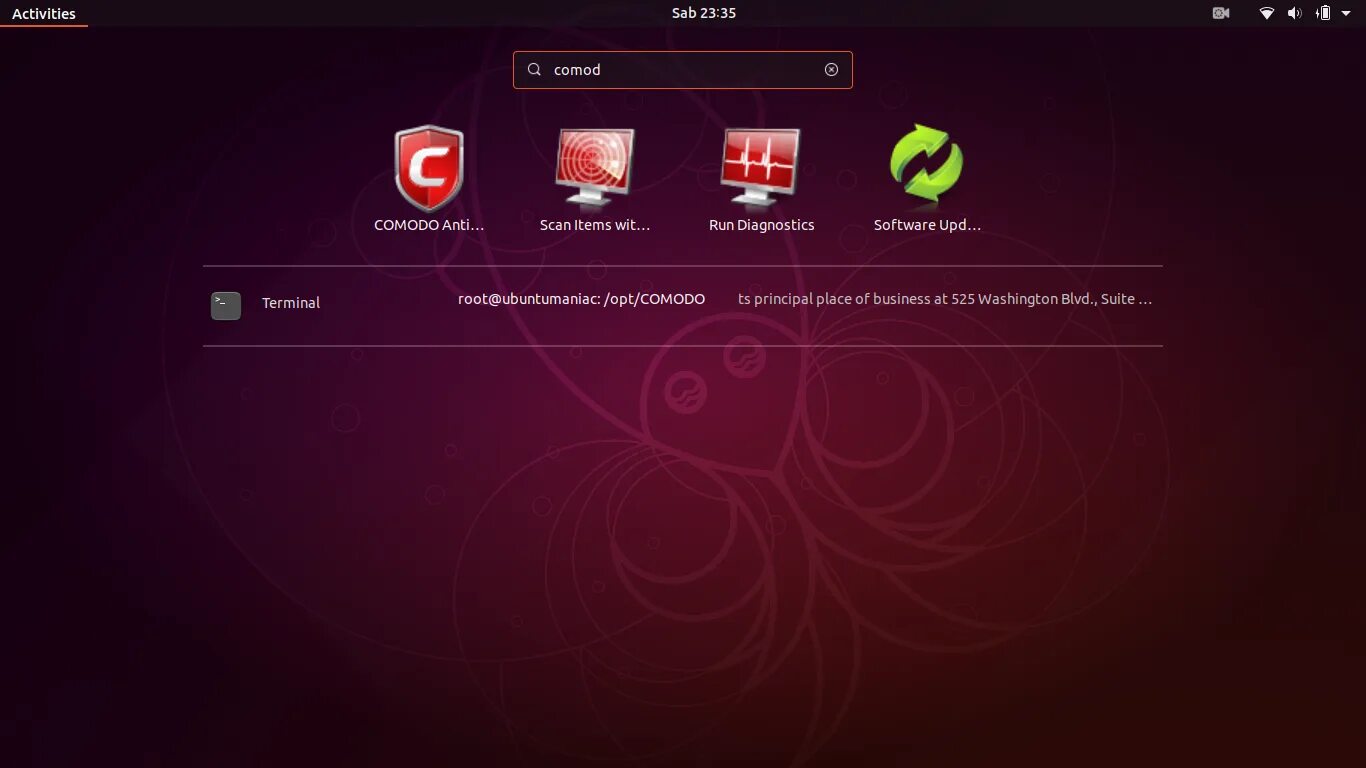Click inside the search field containing 'comod'
This screenshot has height=768, width=1366.
pos(683,70)
